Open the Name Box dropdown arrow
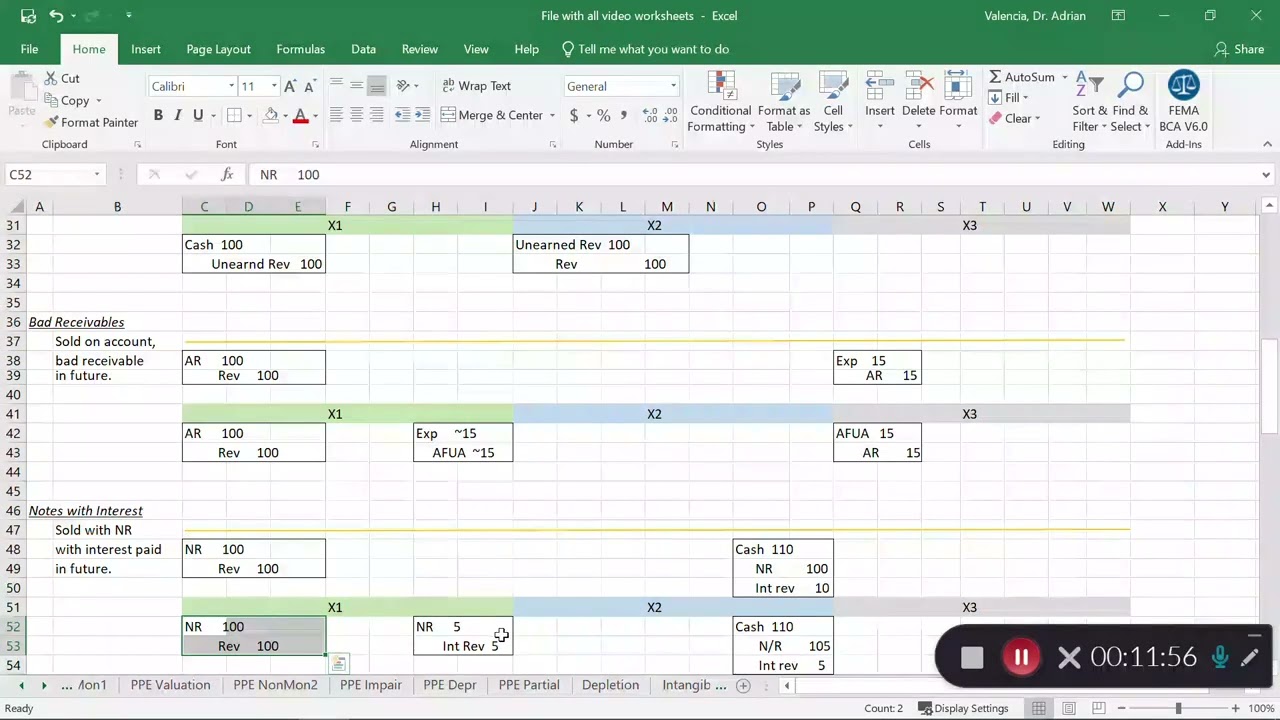The image size is (1280, 720). click(97, 174)
